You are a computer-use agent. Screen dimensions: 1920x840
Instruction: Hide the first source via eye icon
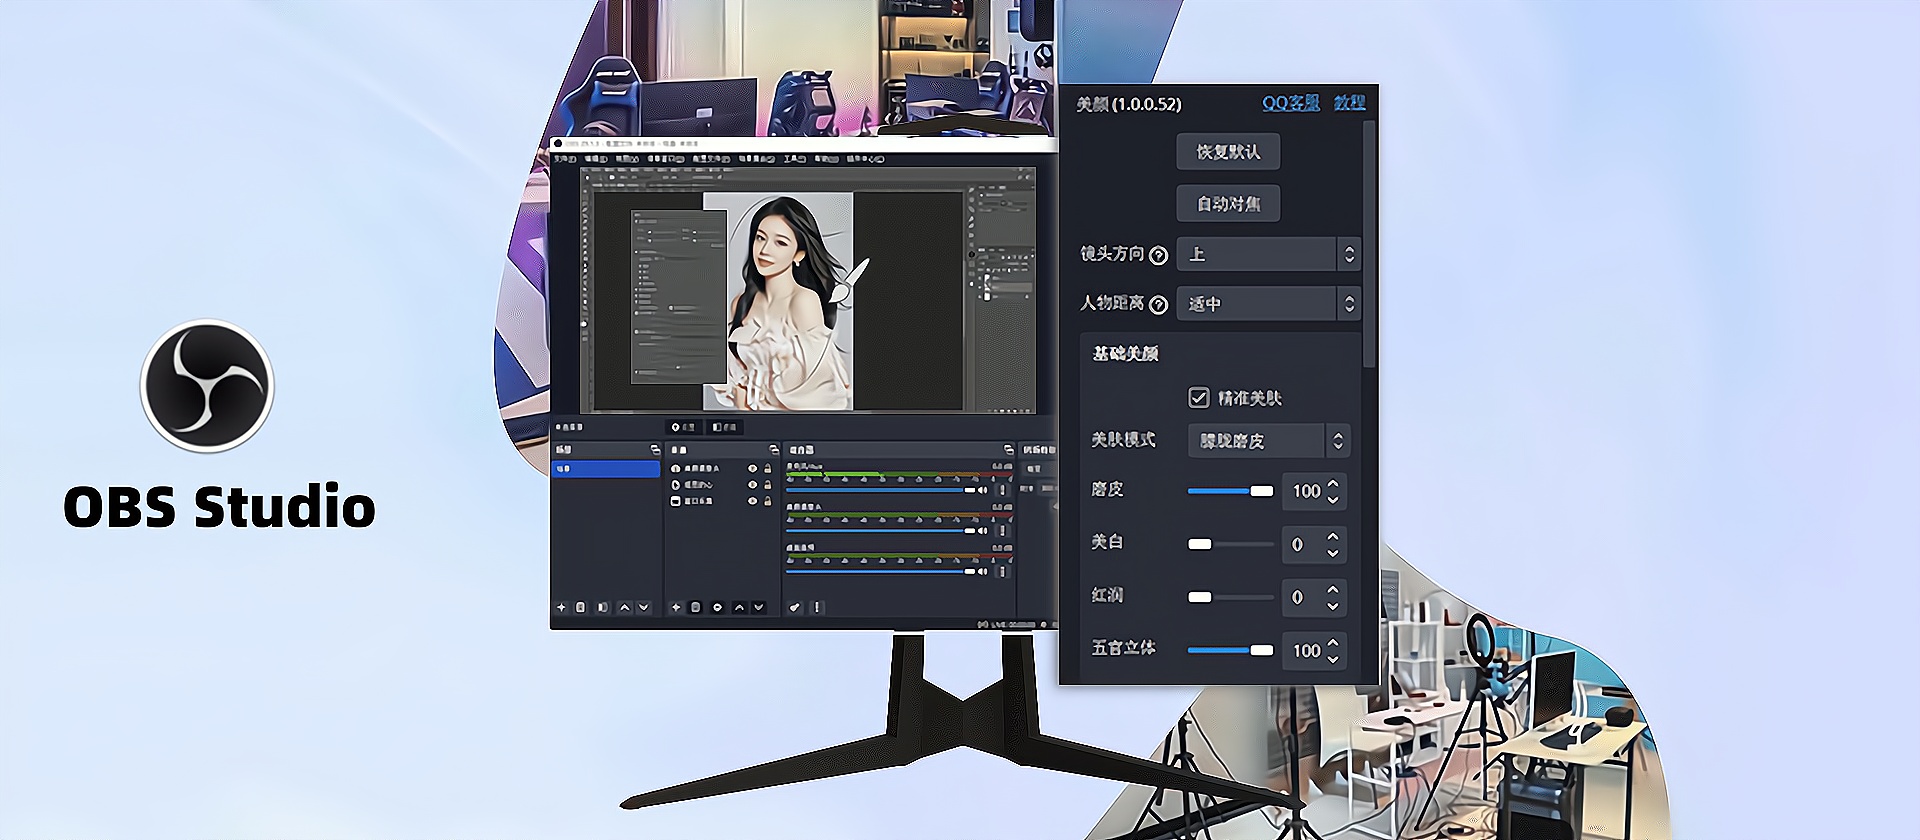pyautogui.click(x=752, y=468)
